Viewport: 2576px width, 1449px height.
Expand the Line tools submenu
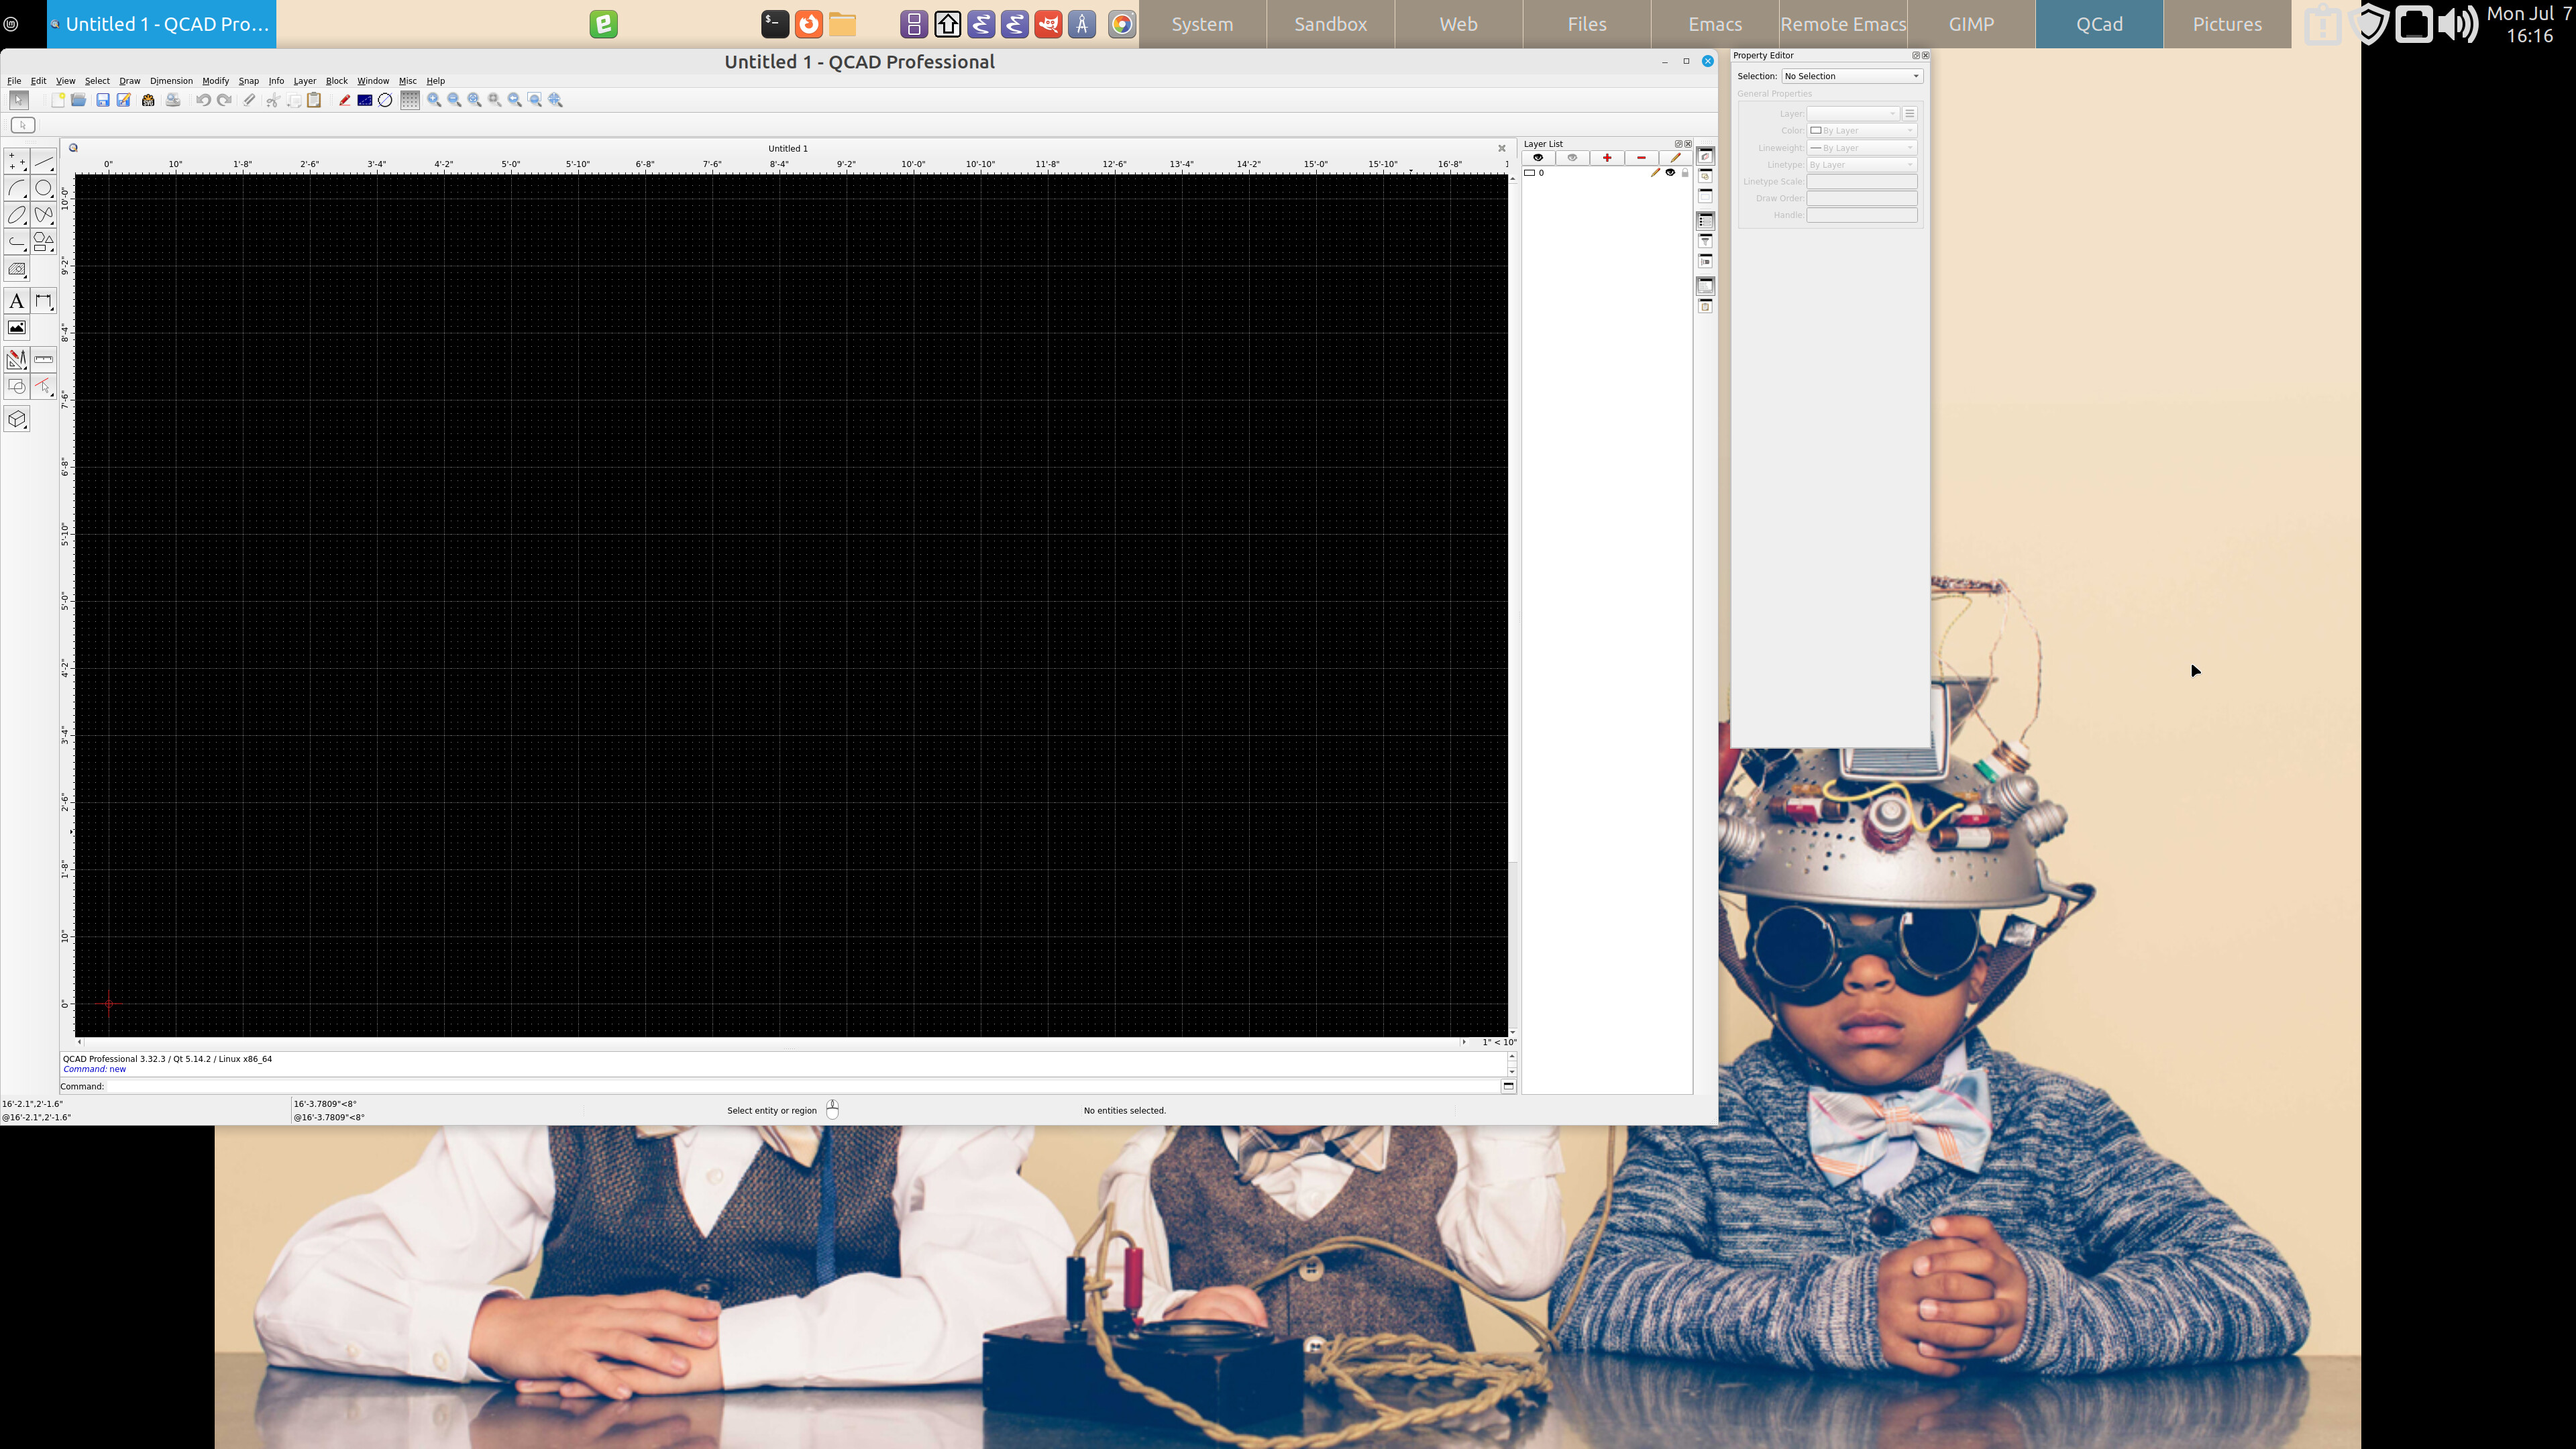tap(43, 161)
